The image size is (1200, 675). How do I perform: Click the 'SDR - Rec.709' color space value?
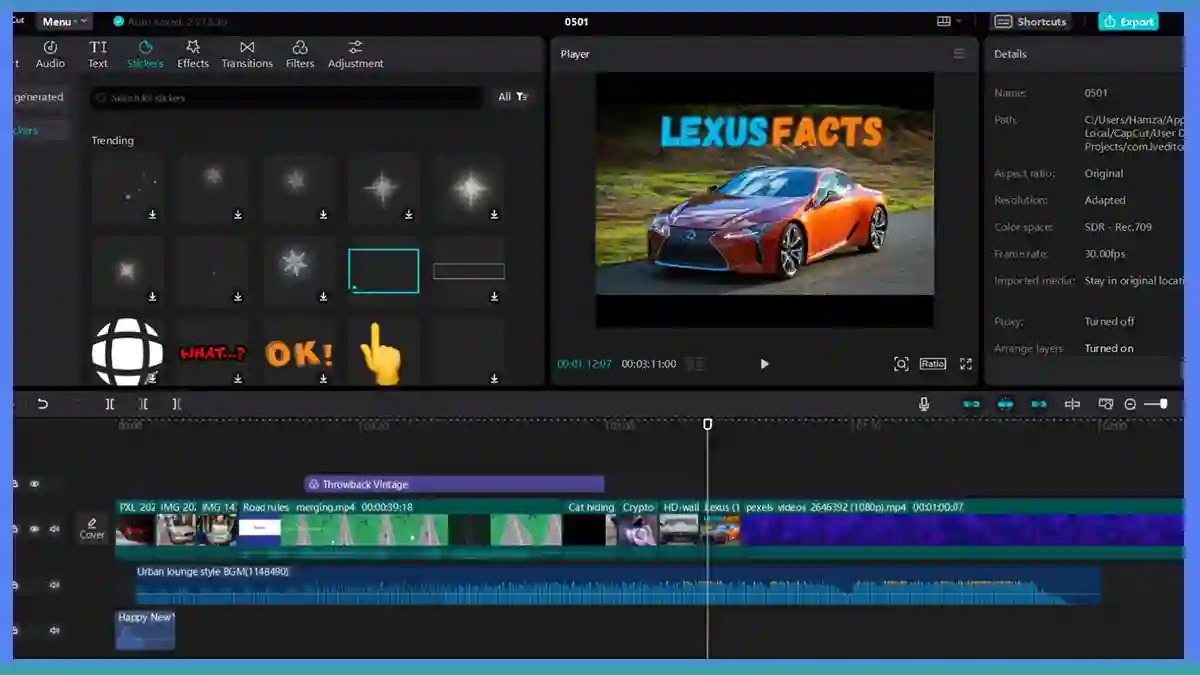pyautogui.click(x=1118, y=227)
